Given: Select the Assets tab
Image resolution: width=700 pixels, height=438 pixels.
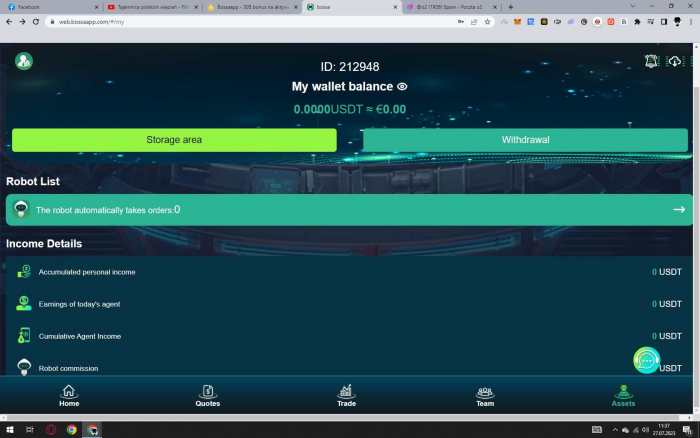Looking at the screenshot, I should click(x=623, y=395).
